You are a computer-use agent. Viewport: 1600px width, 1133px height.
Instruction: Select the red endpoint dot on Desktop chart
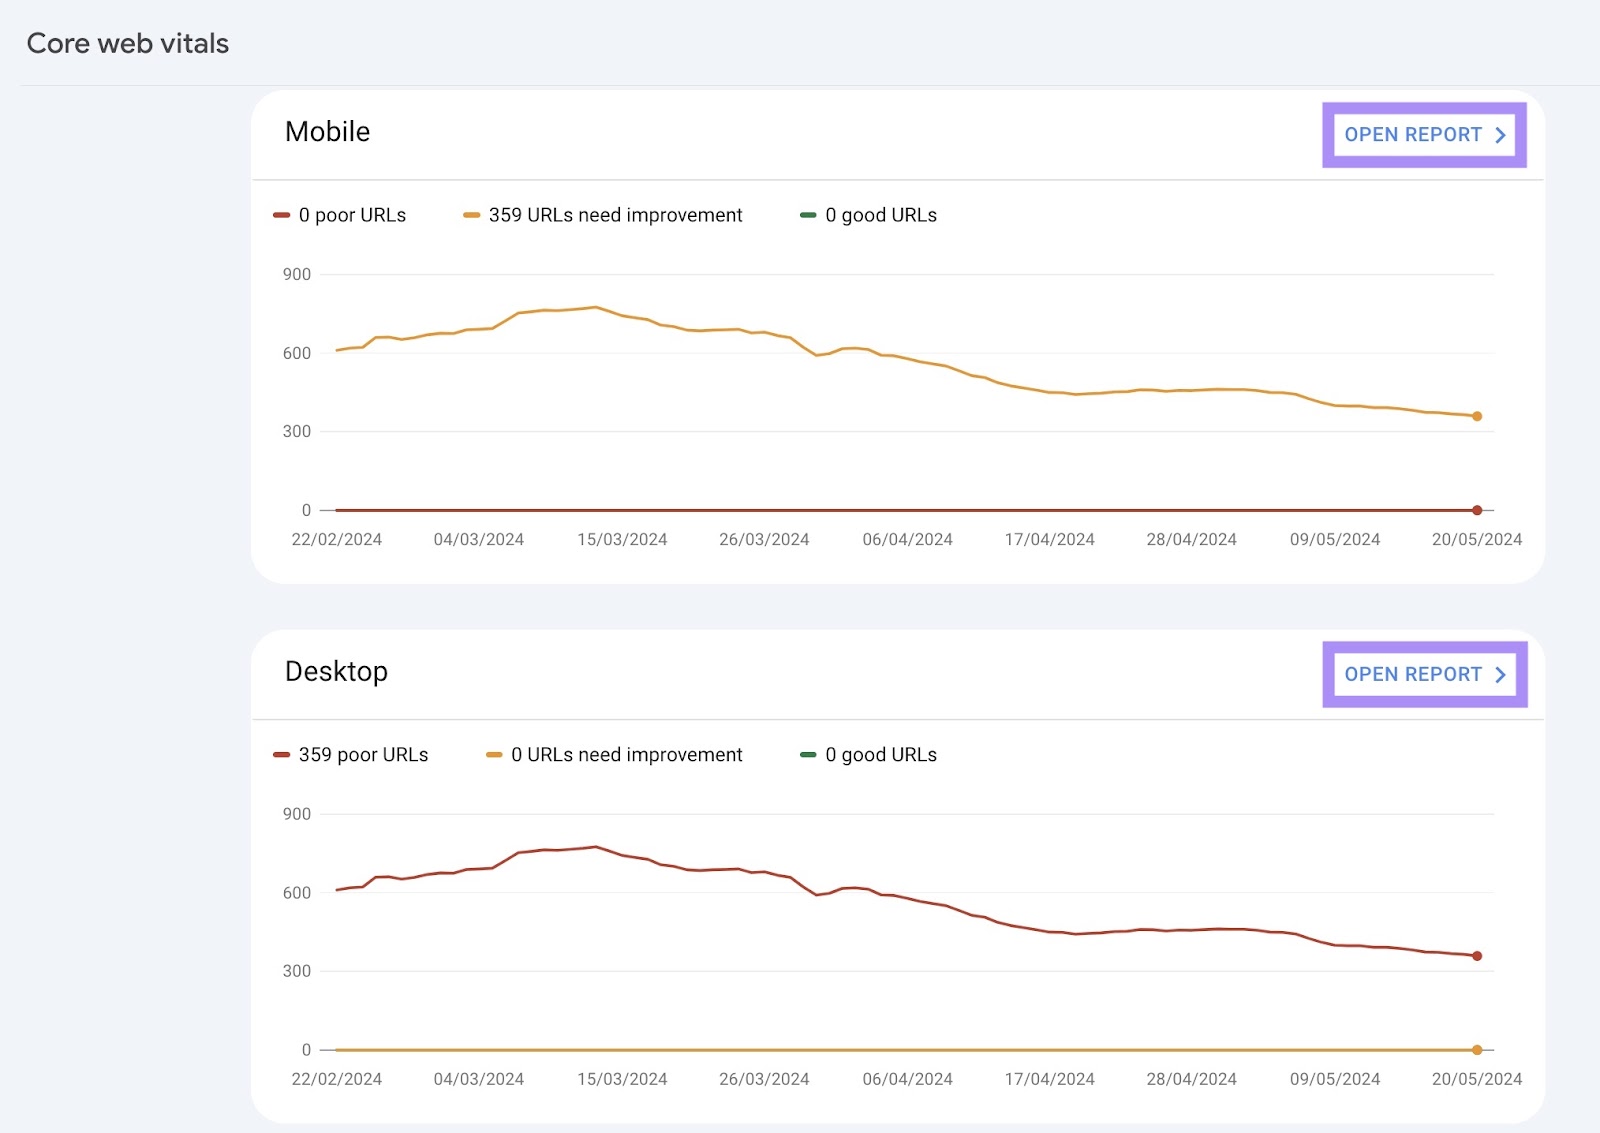coord(1476,955)
